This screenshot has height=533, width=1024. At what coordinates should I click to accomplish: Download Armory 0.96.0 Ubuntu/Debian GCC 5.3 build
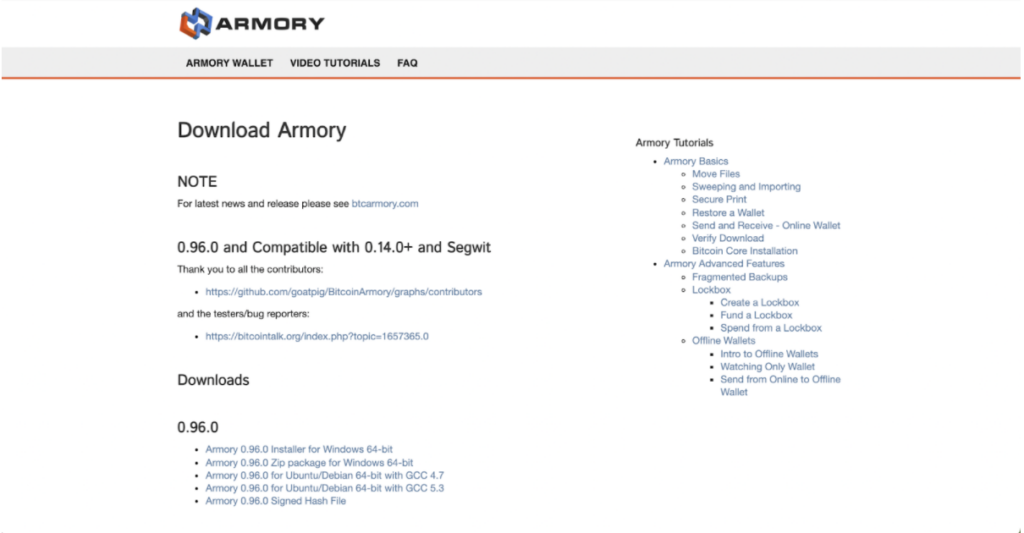[325, 488]
